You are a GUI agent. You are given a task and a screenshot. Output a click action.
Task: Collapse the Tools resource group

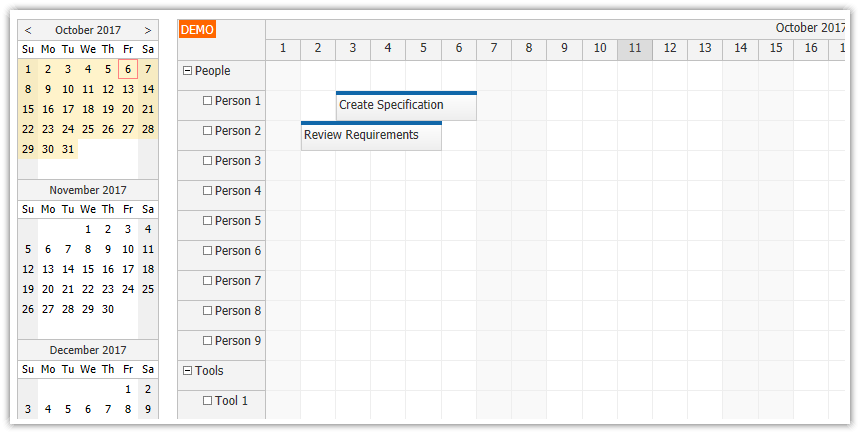(187, 371)
